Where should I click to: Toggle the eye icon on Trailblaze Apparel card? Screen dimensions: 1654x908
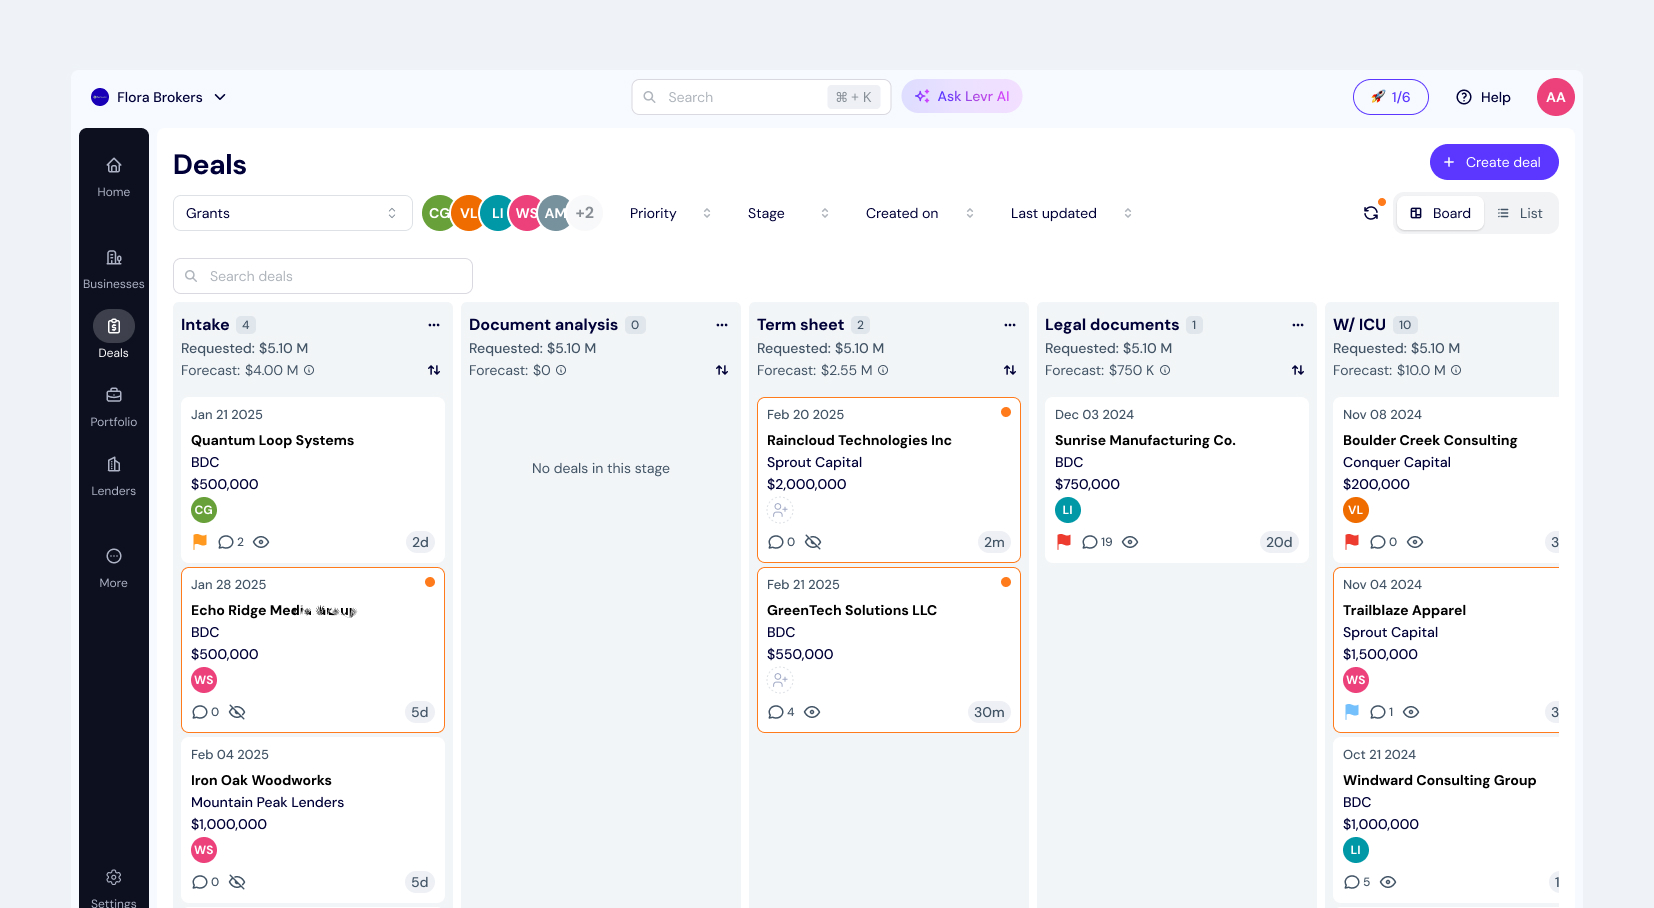coord(1411,712)
